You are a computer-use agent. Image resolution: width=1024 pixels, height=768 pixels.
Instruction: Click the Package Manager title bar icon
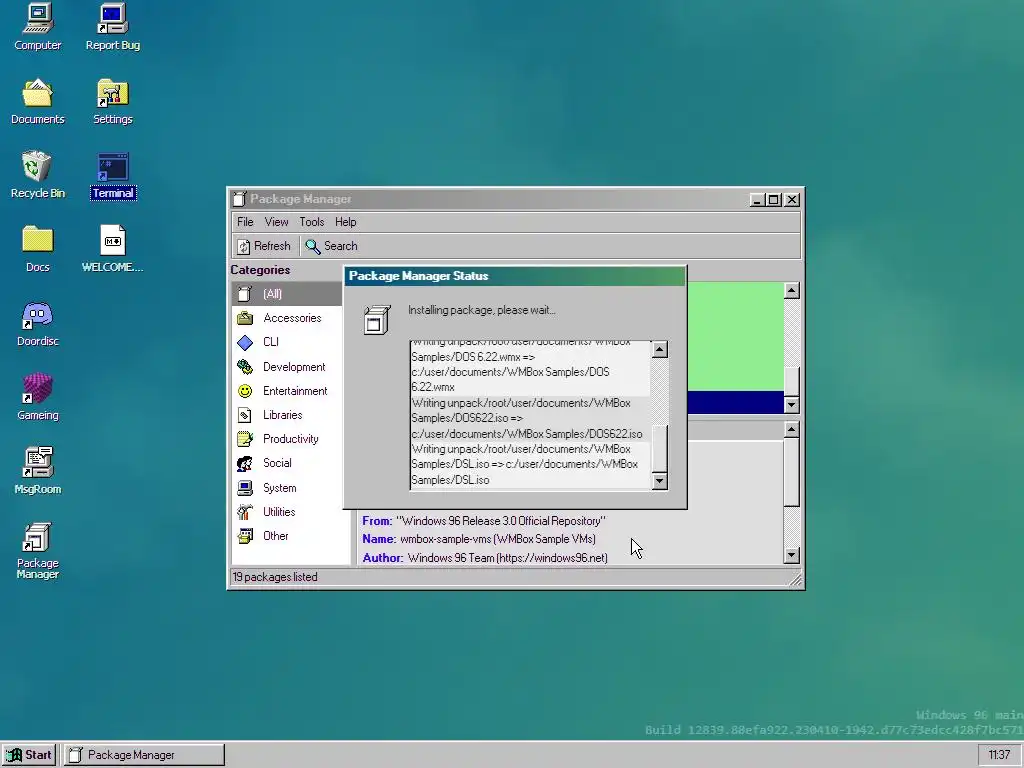pos(240,199)
